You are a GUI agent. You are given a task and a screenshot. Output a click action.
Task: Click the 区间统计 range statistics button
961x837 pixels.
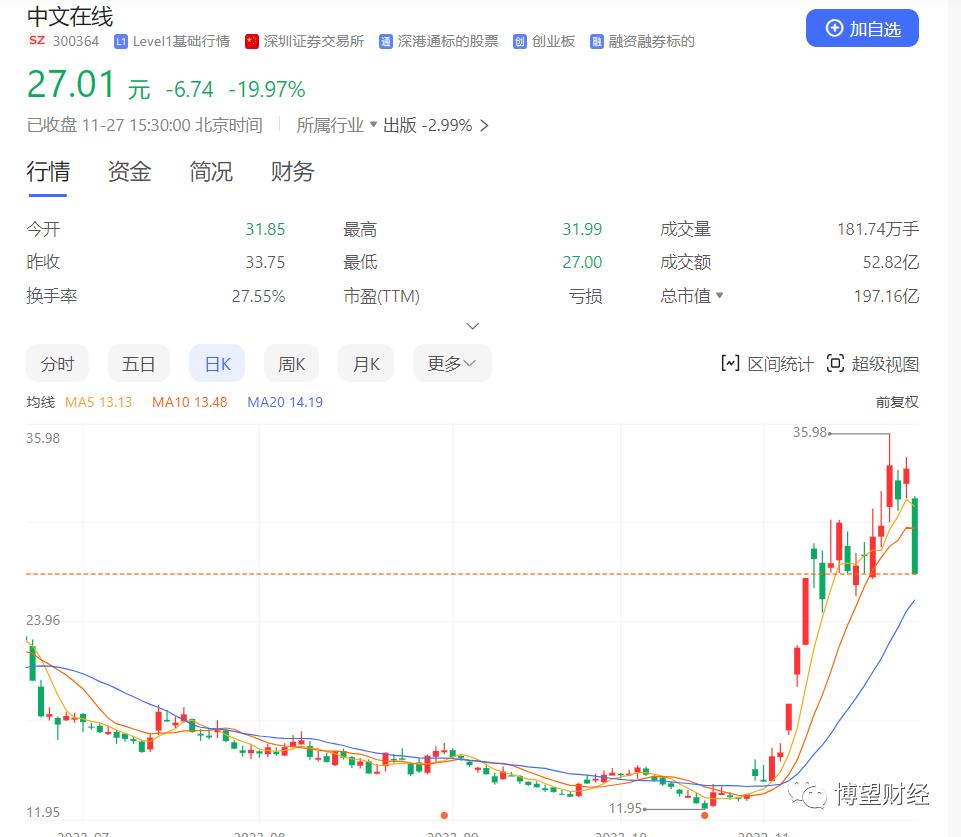pyautogui.click(x=767, y=364)
